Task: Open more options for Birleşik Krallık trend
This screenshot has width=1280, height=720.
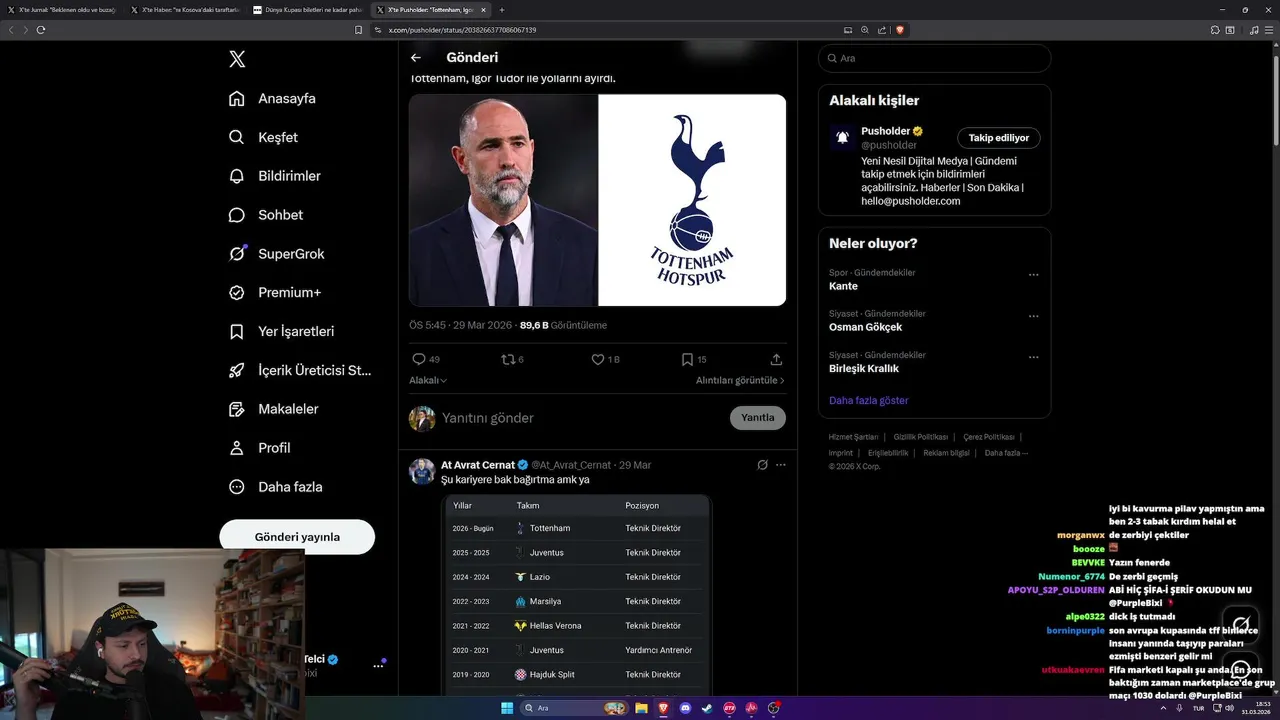Action: [1034, 357]
